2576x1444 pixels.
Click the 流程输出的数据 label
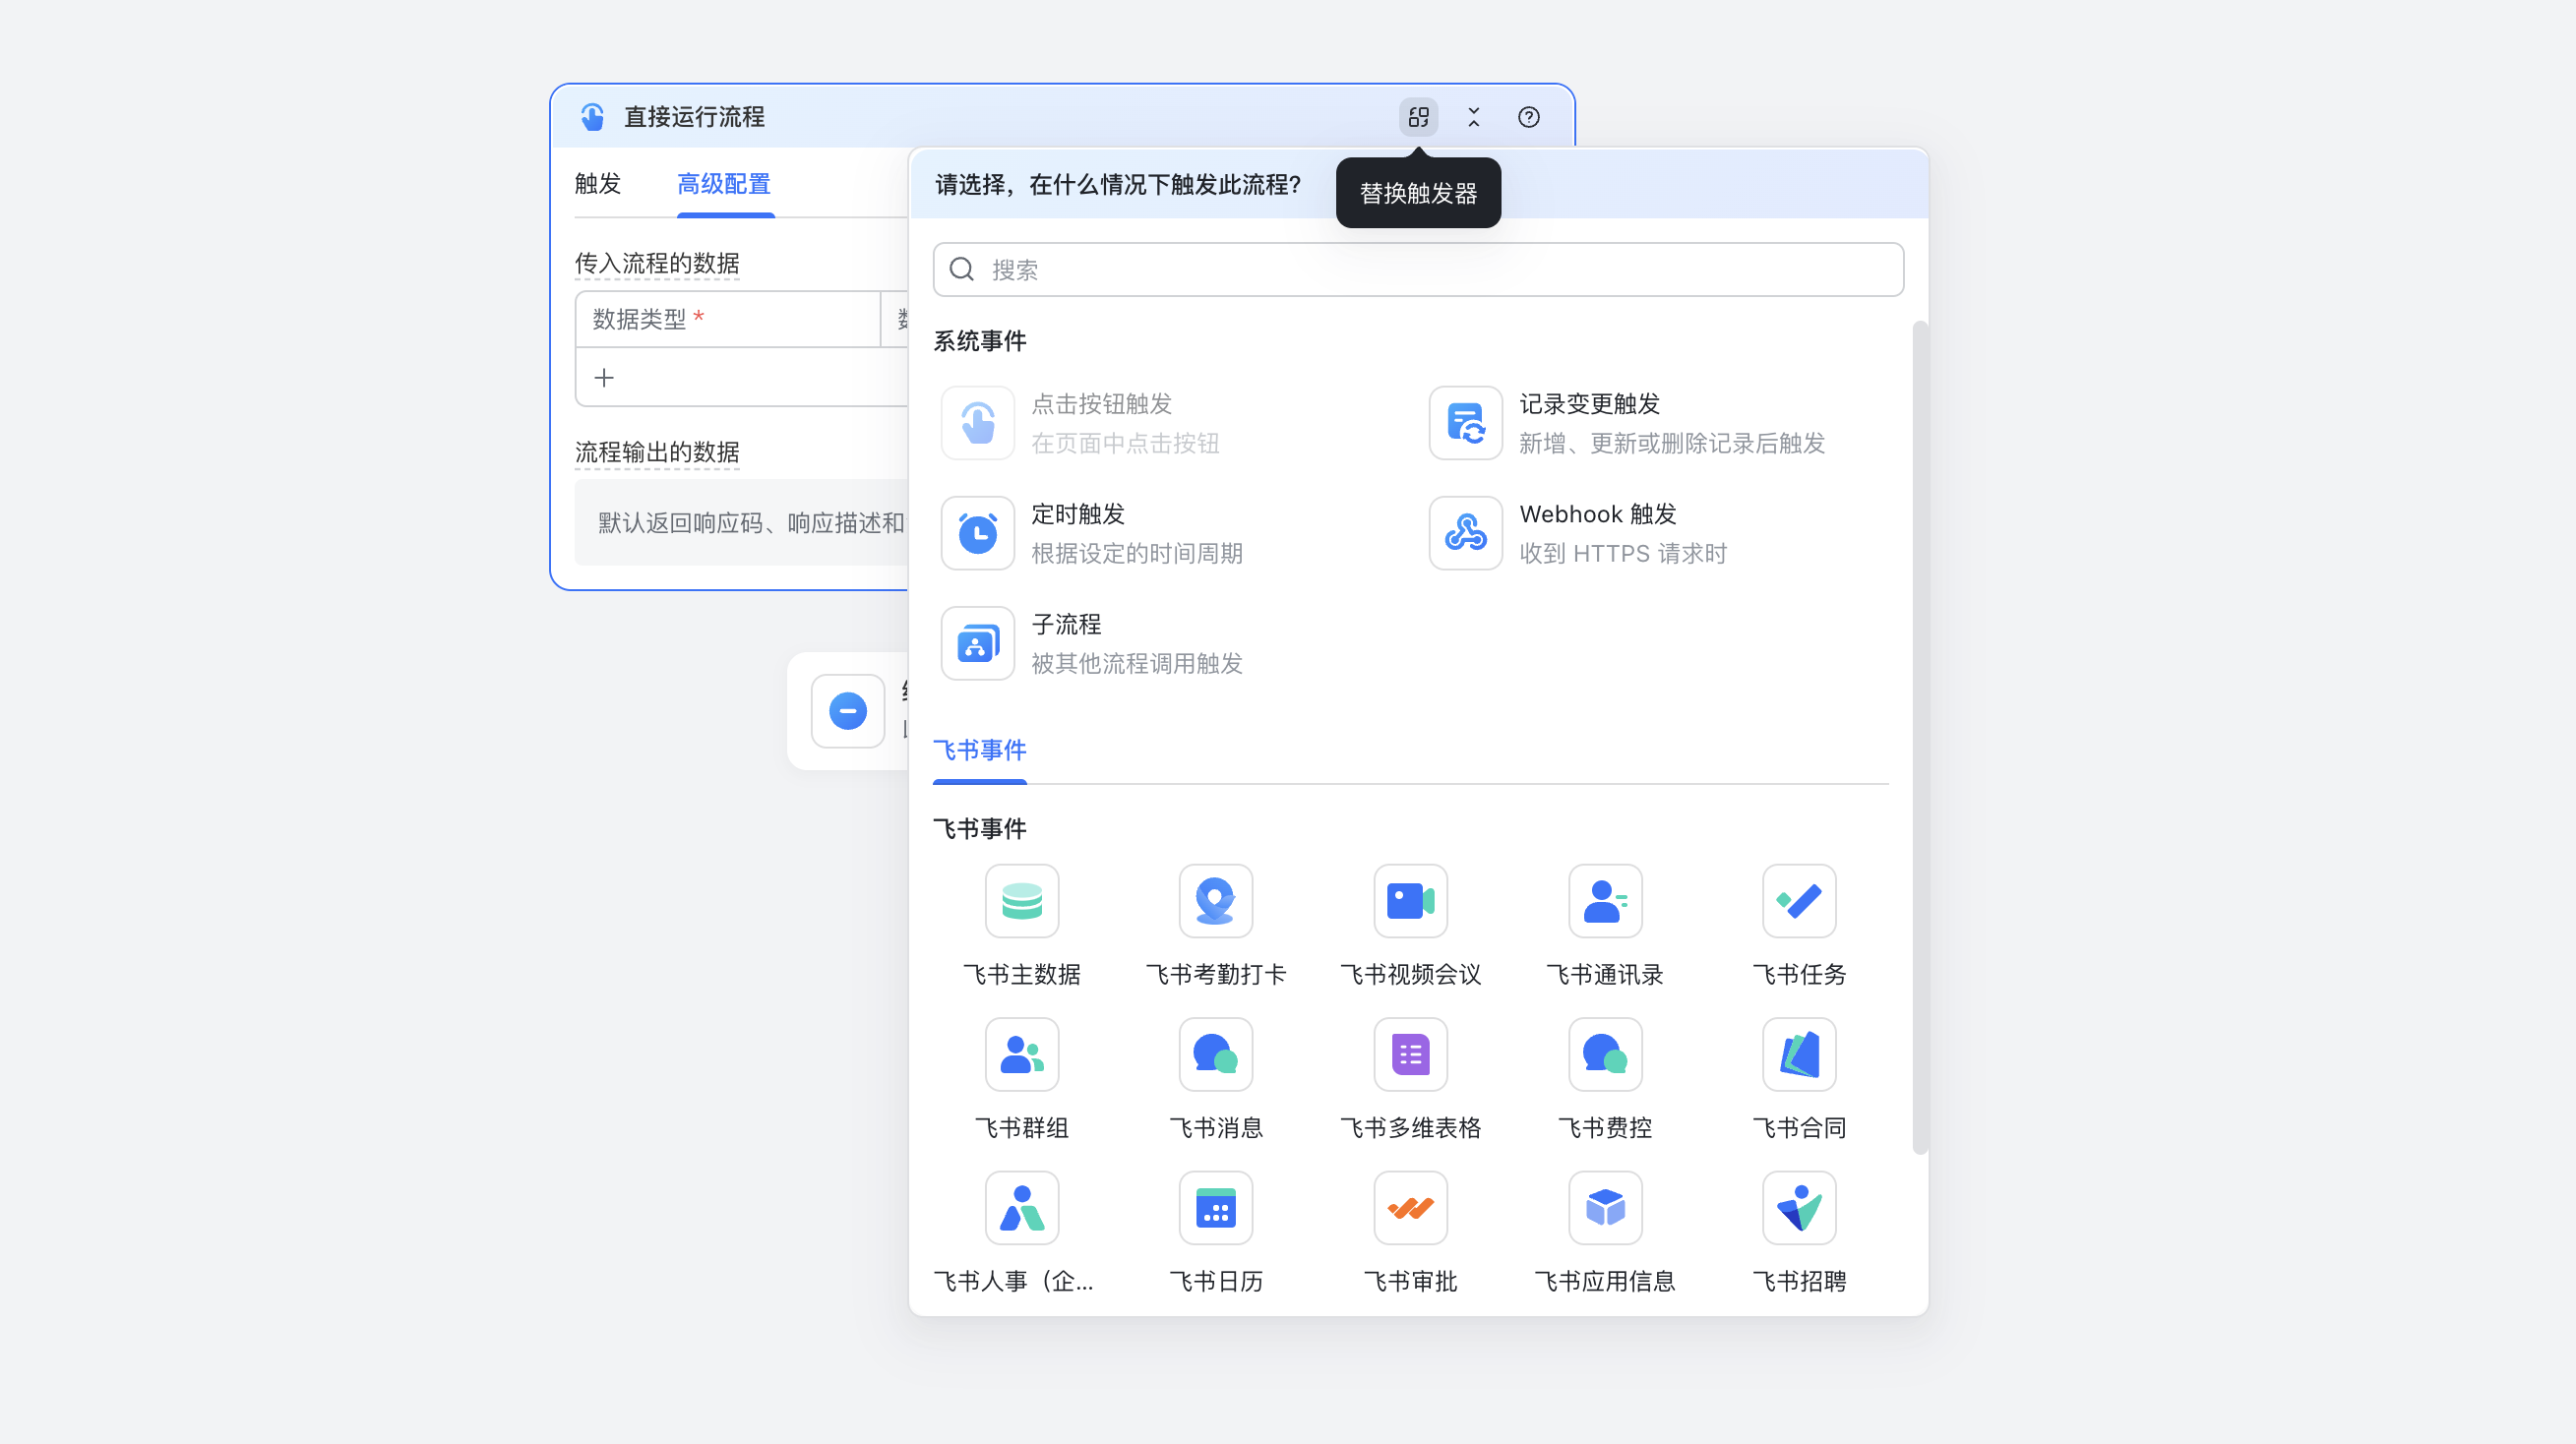(x=656, y=452)
